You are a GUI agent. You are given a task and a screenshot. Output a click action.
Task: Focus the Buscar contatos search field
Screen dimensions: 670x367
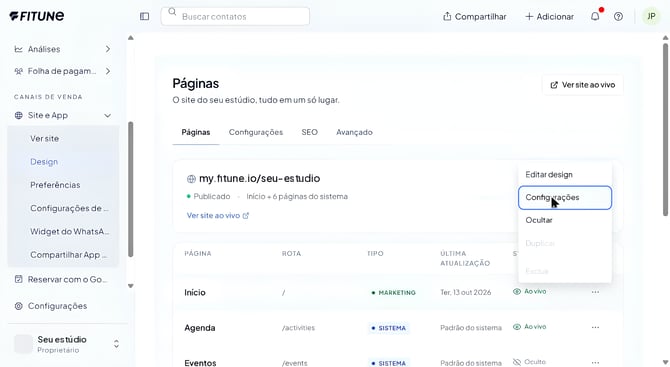coord(235,16)
